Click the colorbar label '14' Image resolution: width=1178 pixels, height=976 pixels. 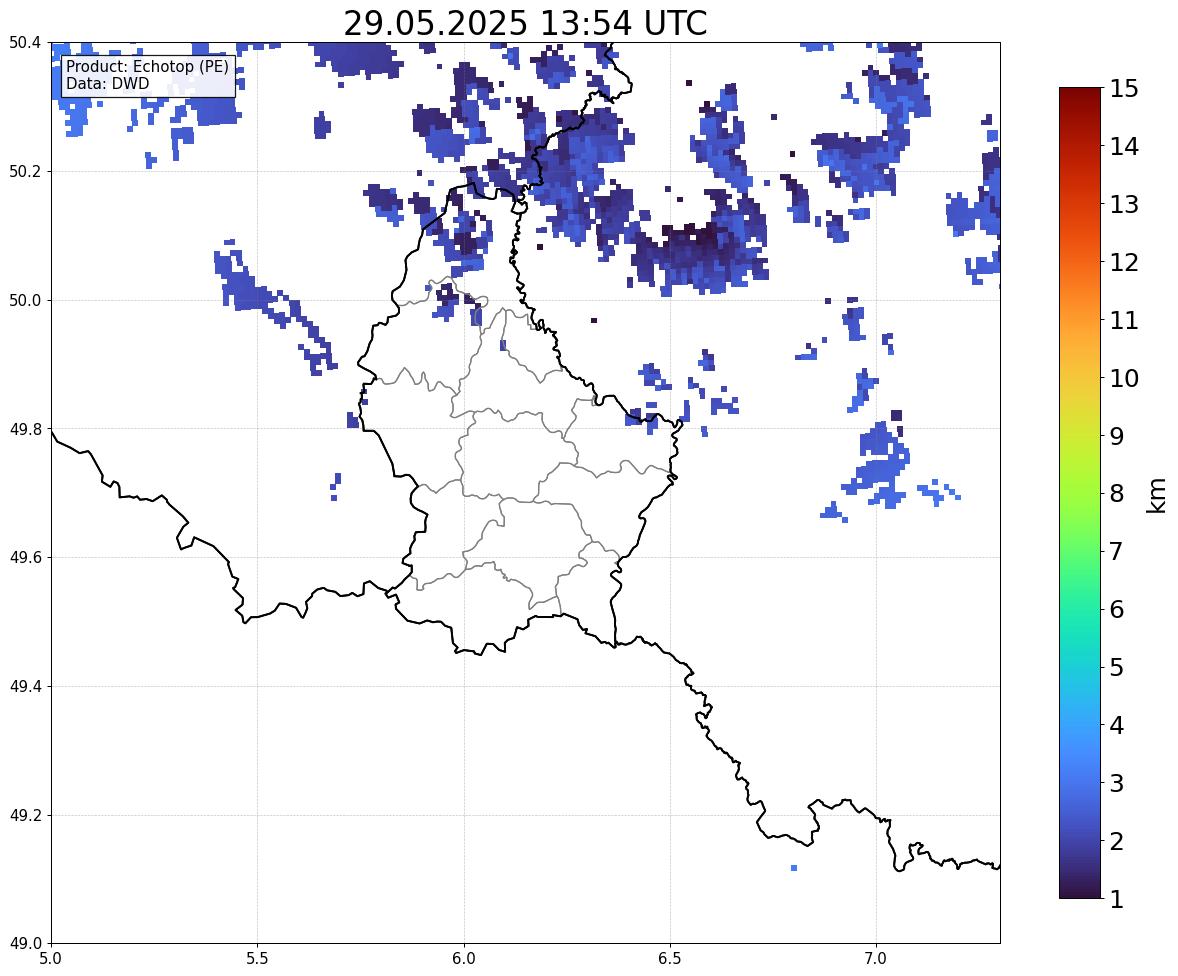click(x=1124, y=147)
